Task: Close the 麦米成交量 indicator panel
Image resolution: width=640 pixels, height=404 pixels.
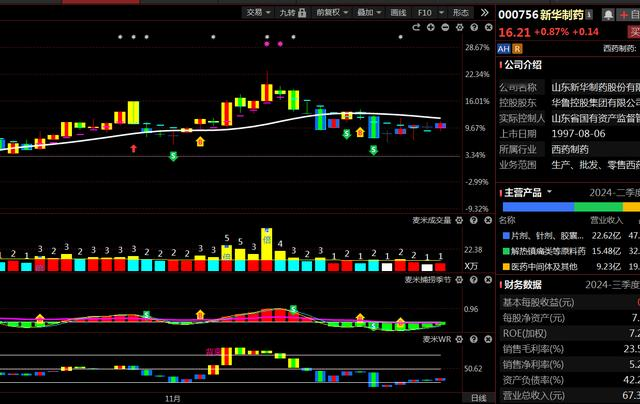Action: pos(486,220)
